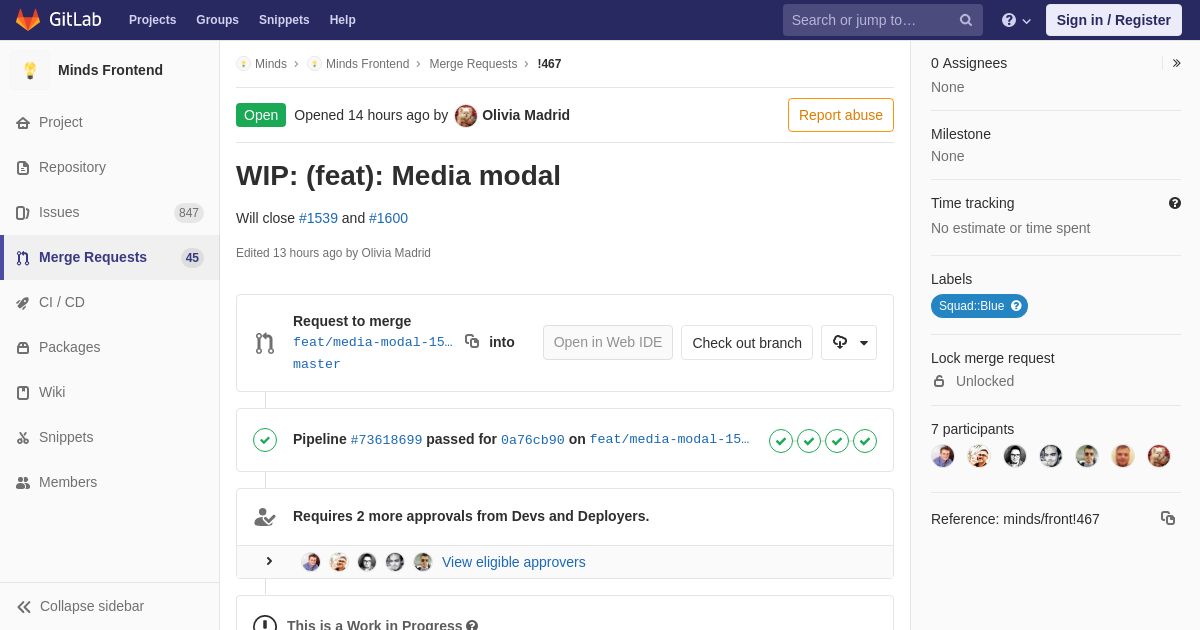Go to Minds breadcrumb link
This screenshot has height=630, width=1200.
271,64
